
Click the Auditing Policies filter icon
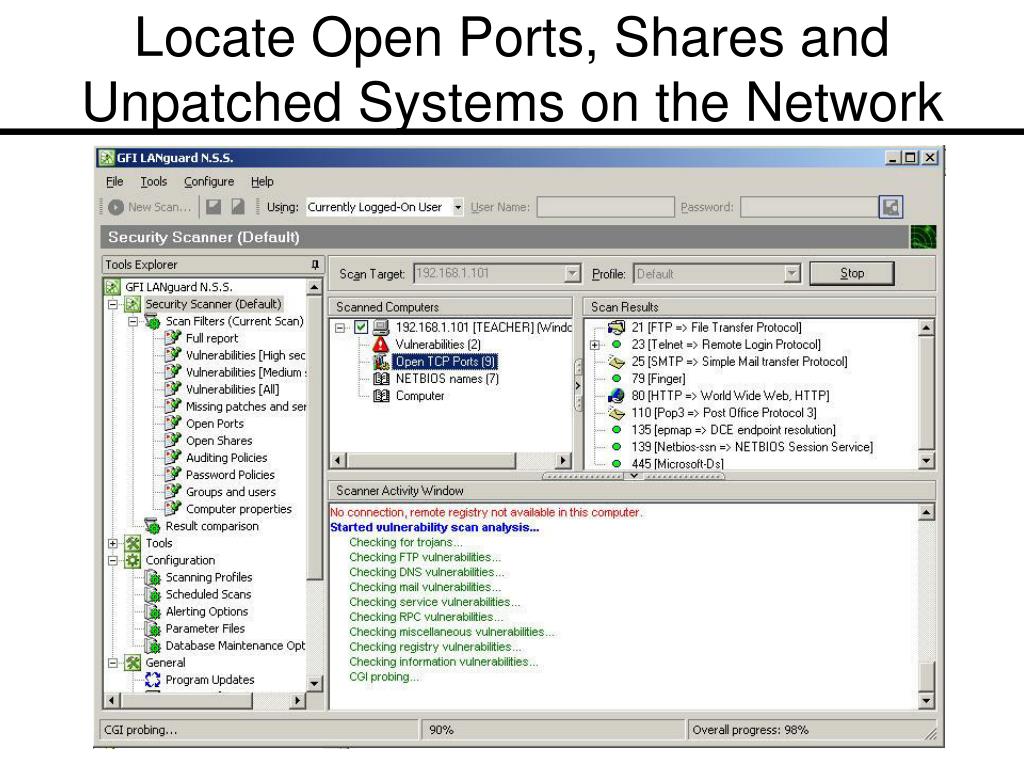pyautogui.click(x=173, y=457)
